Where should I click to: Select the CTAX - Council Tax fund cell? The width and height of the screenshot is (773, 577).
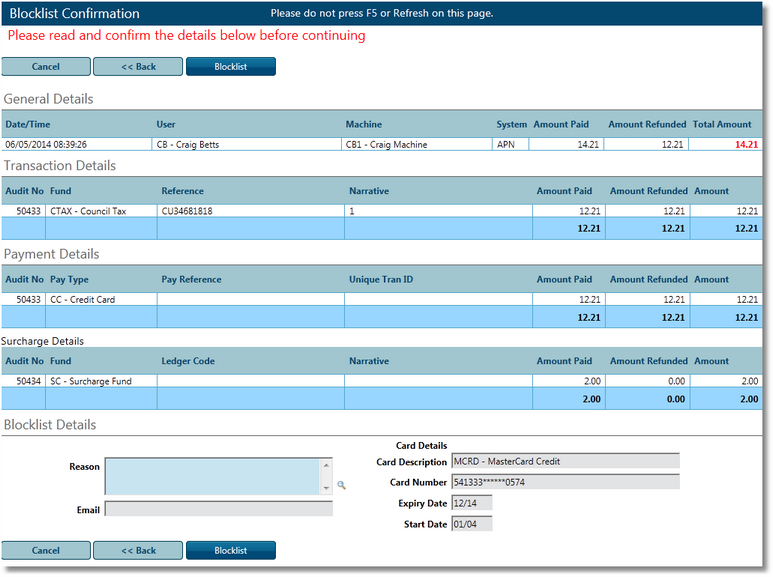[x=101, y=211]
